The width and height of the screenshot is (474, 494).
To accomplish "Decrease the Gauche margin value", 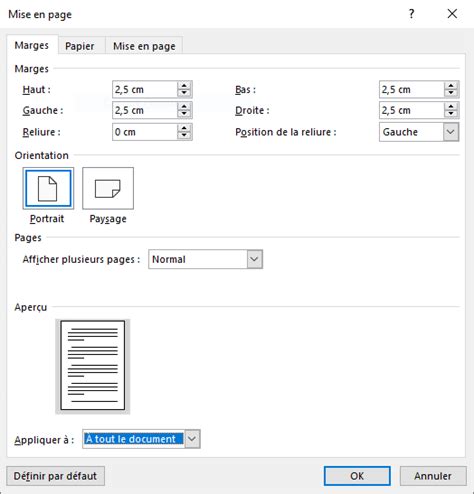I will [184, 114].
